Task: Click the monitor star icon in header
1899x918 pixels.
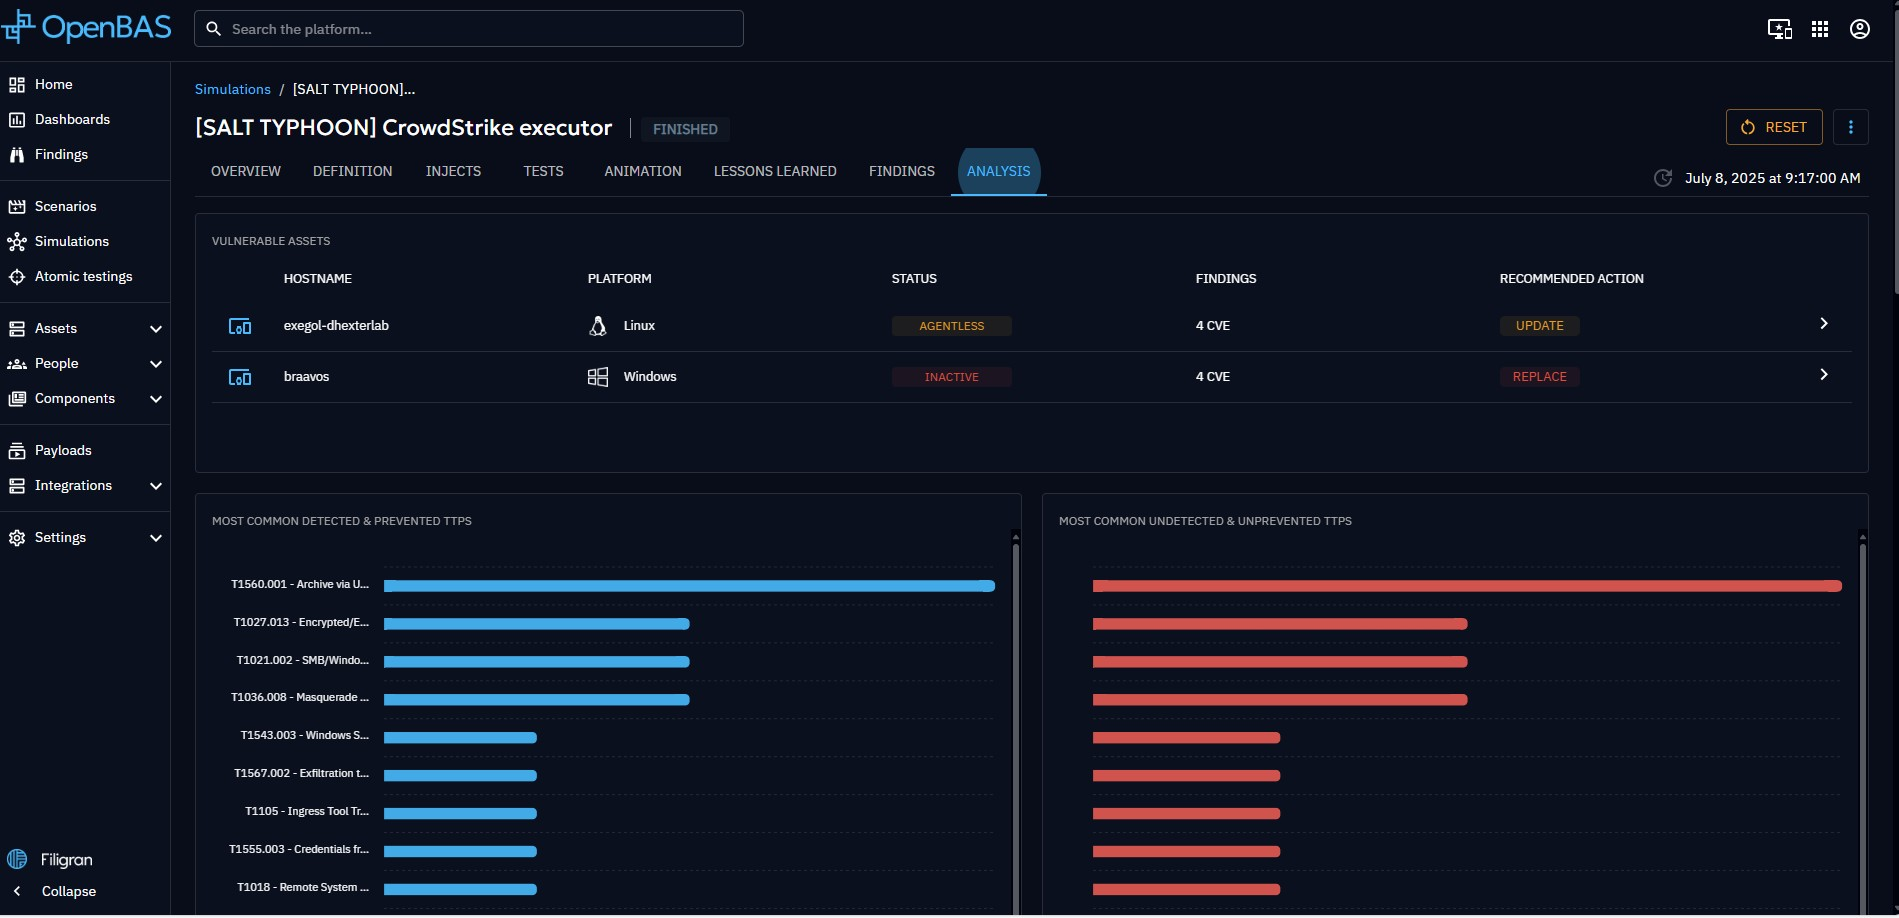Action: pyautogui.click(x=1779, y=29)
